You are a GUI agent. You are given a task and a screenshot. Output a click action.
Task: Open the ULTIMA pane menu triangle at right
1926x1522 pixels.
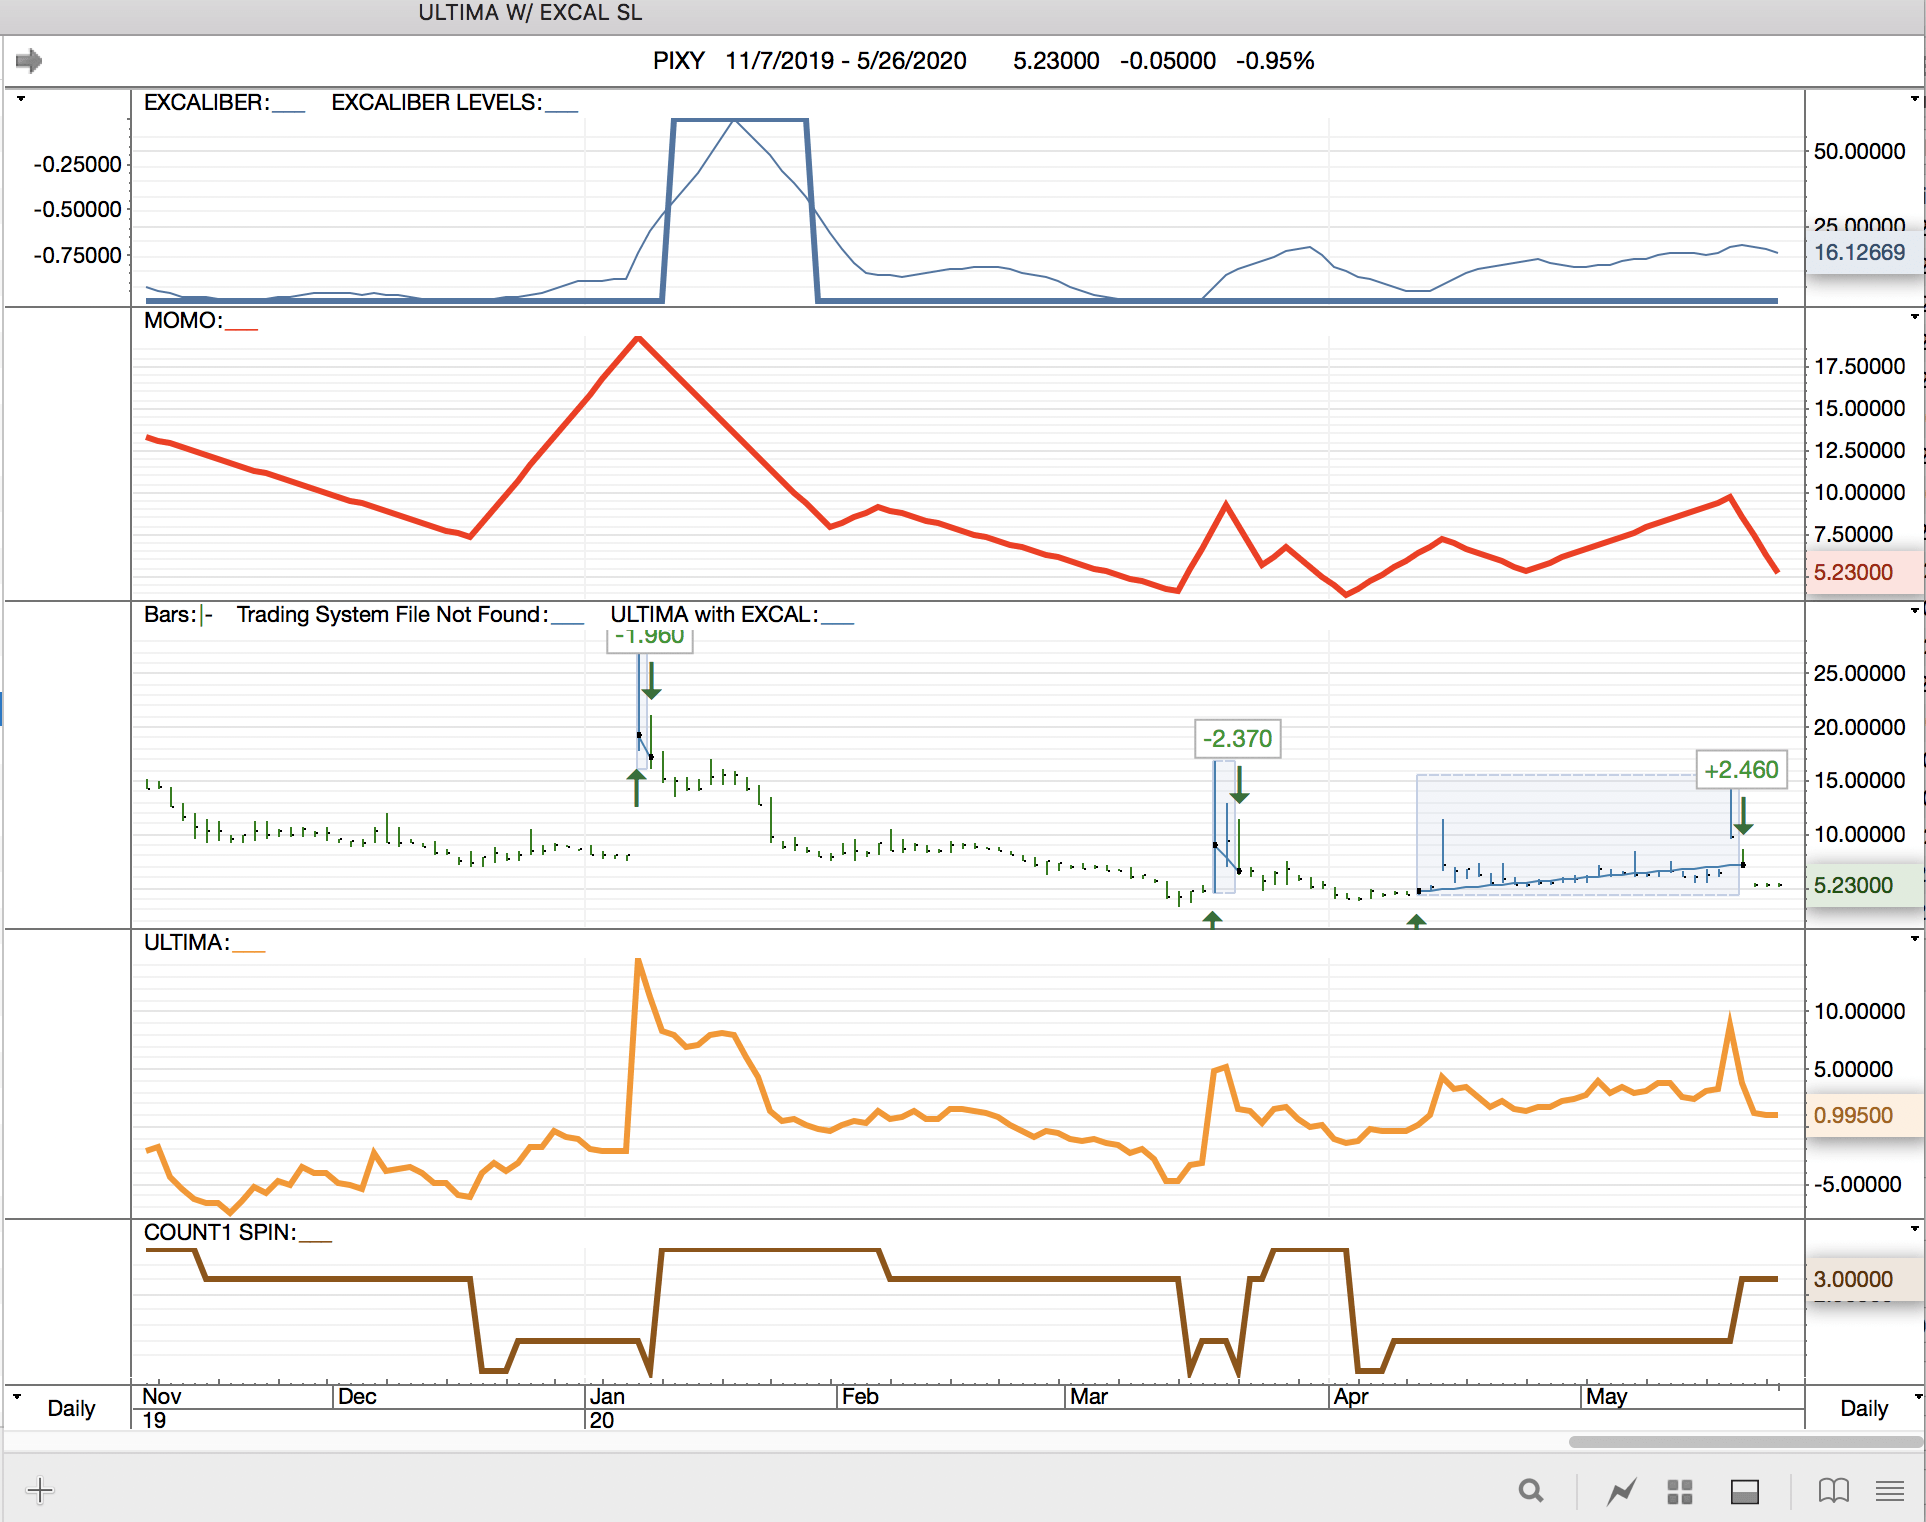tap(1914, 939)
